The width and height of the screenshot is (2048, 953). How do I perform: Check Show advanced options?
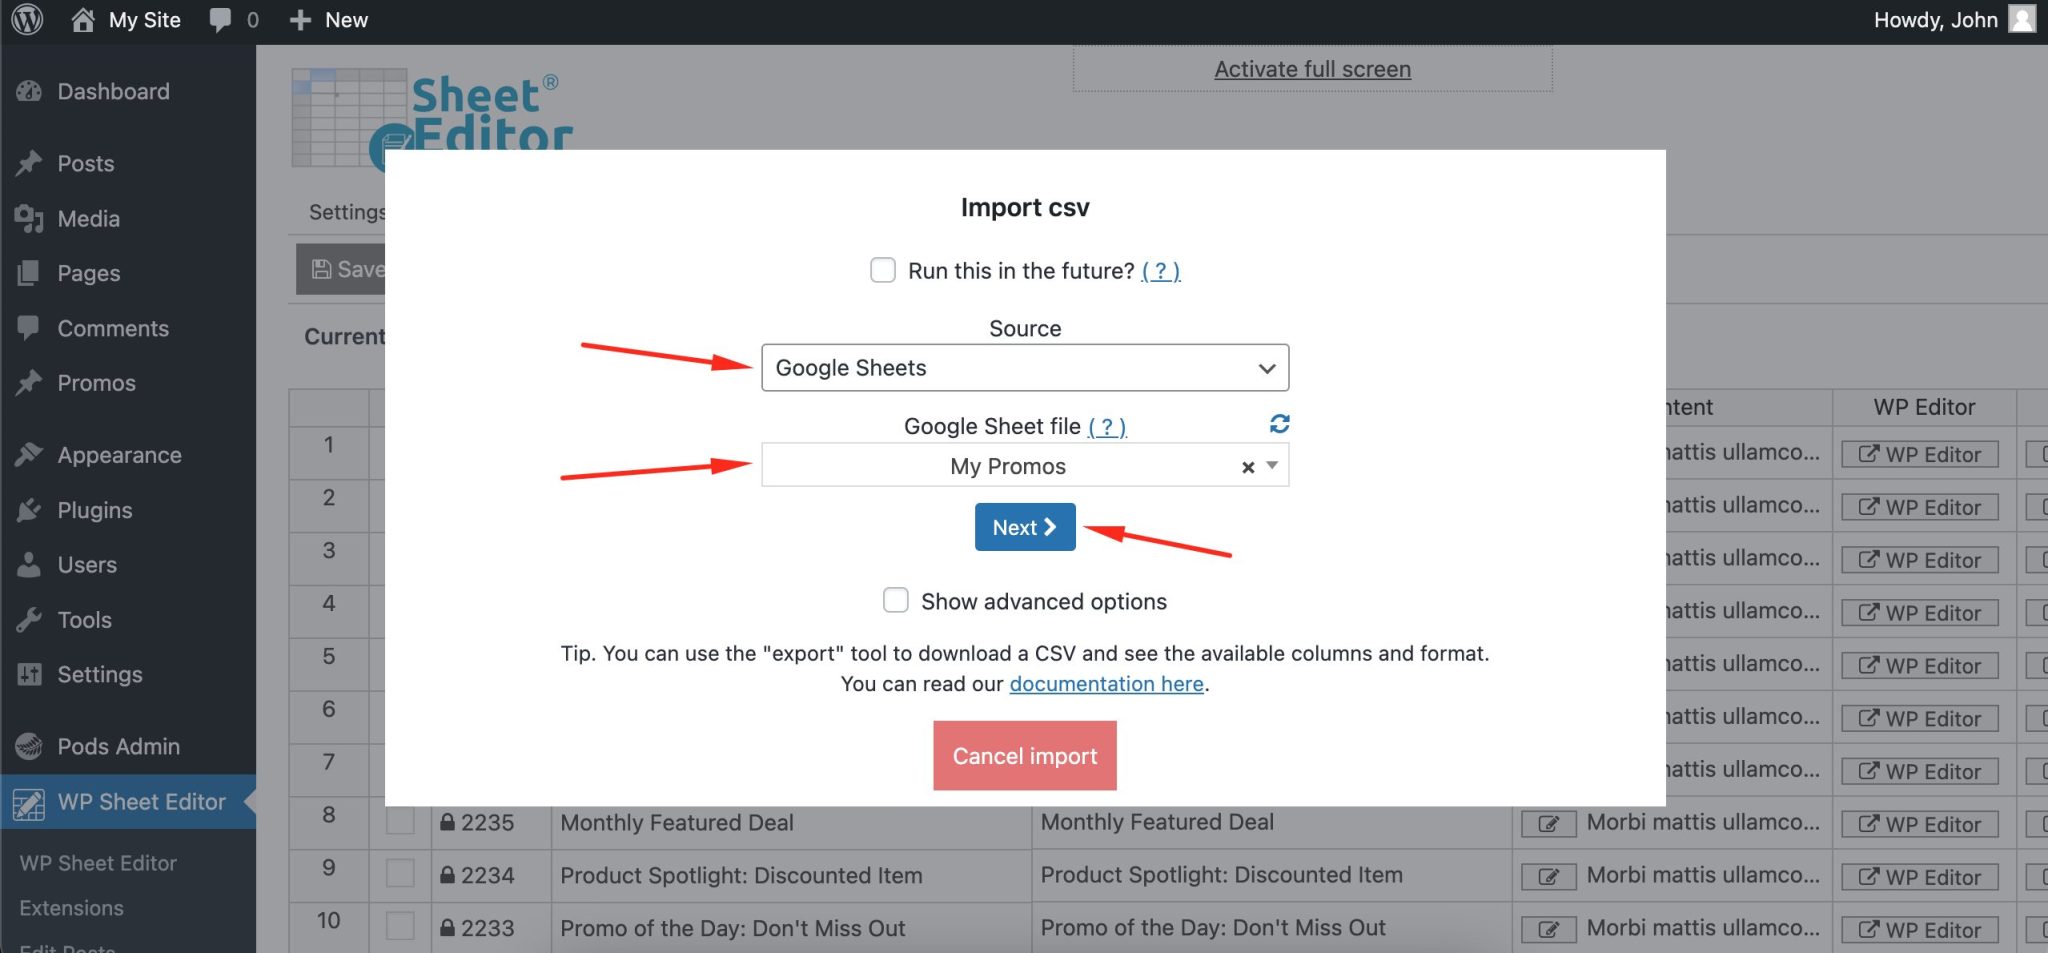click(x=895, y=600)
